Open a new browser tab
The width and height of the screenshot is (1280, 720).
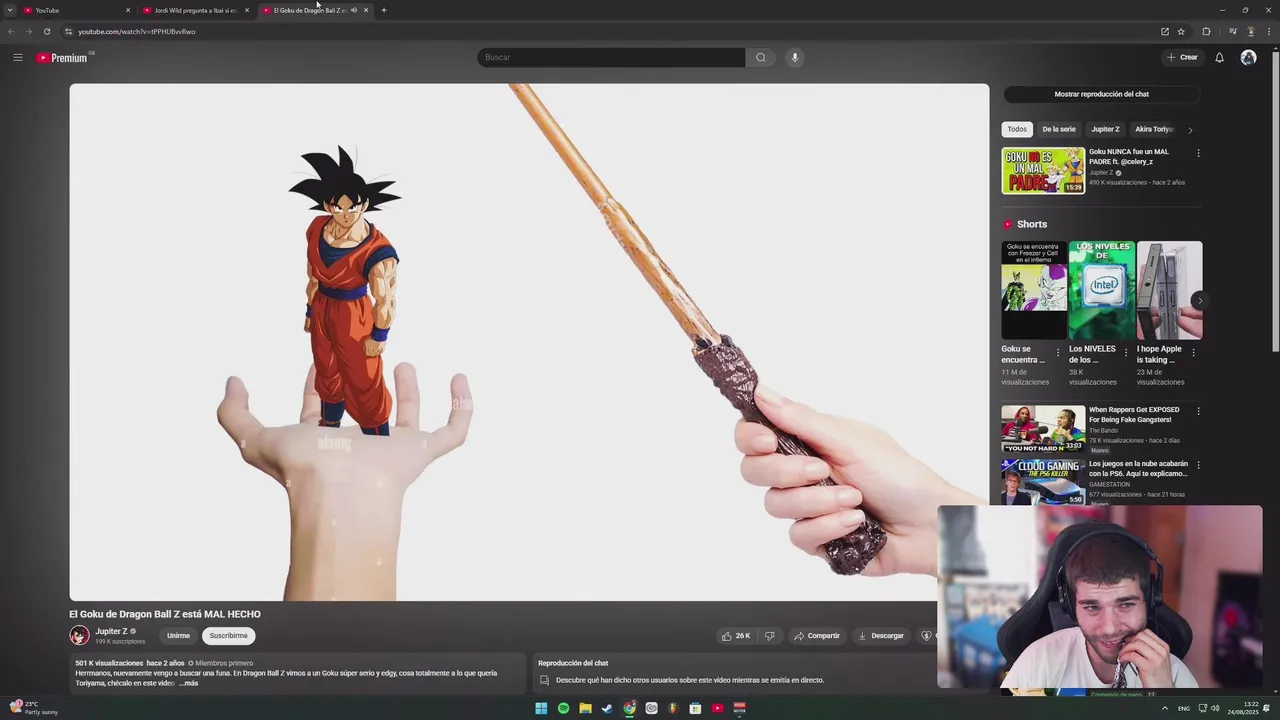tap(384, 10)
